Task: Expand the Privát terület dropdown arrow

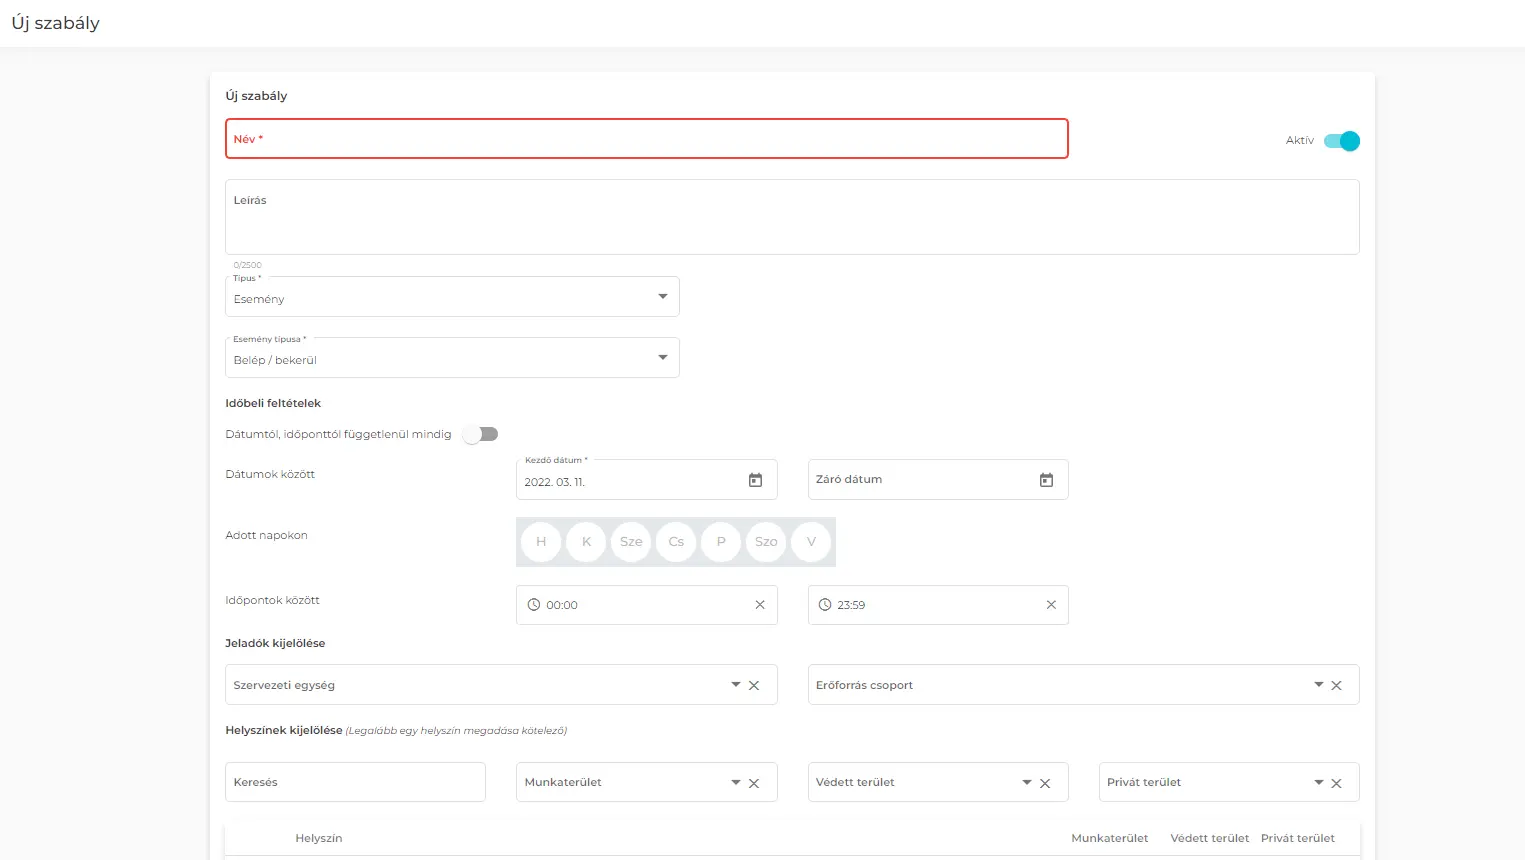Action: [1318, 783]
